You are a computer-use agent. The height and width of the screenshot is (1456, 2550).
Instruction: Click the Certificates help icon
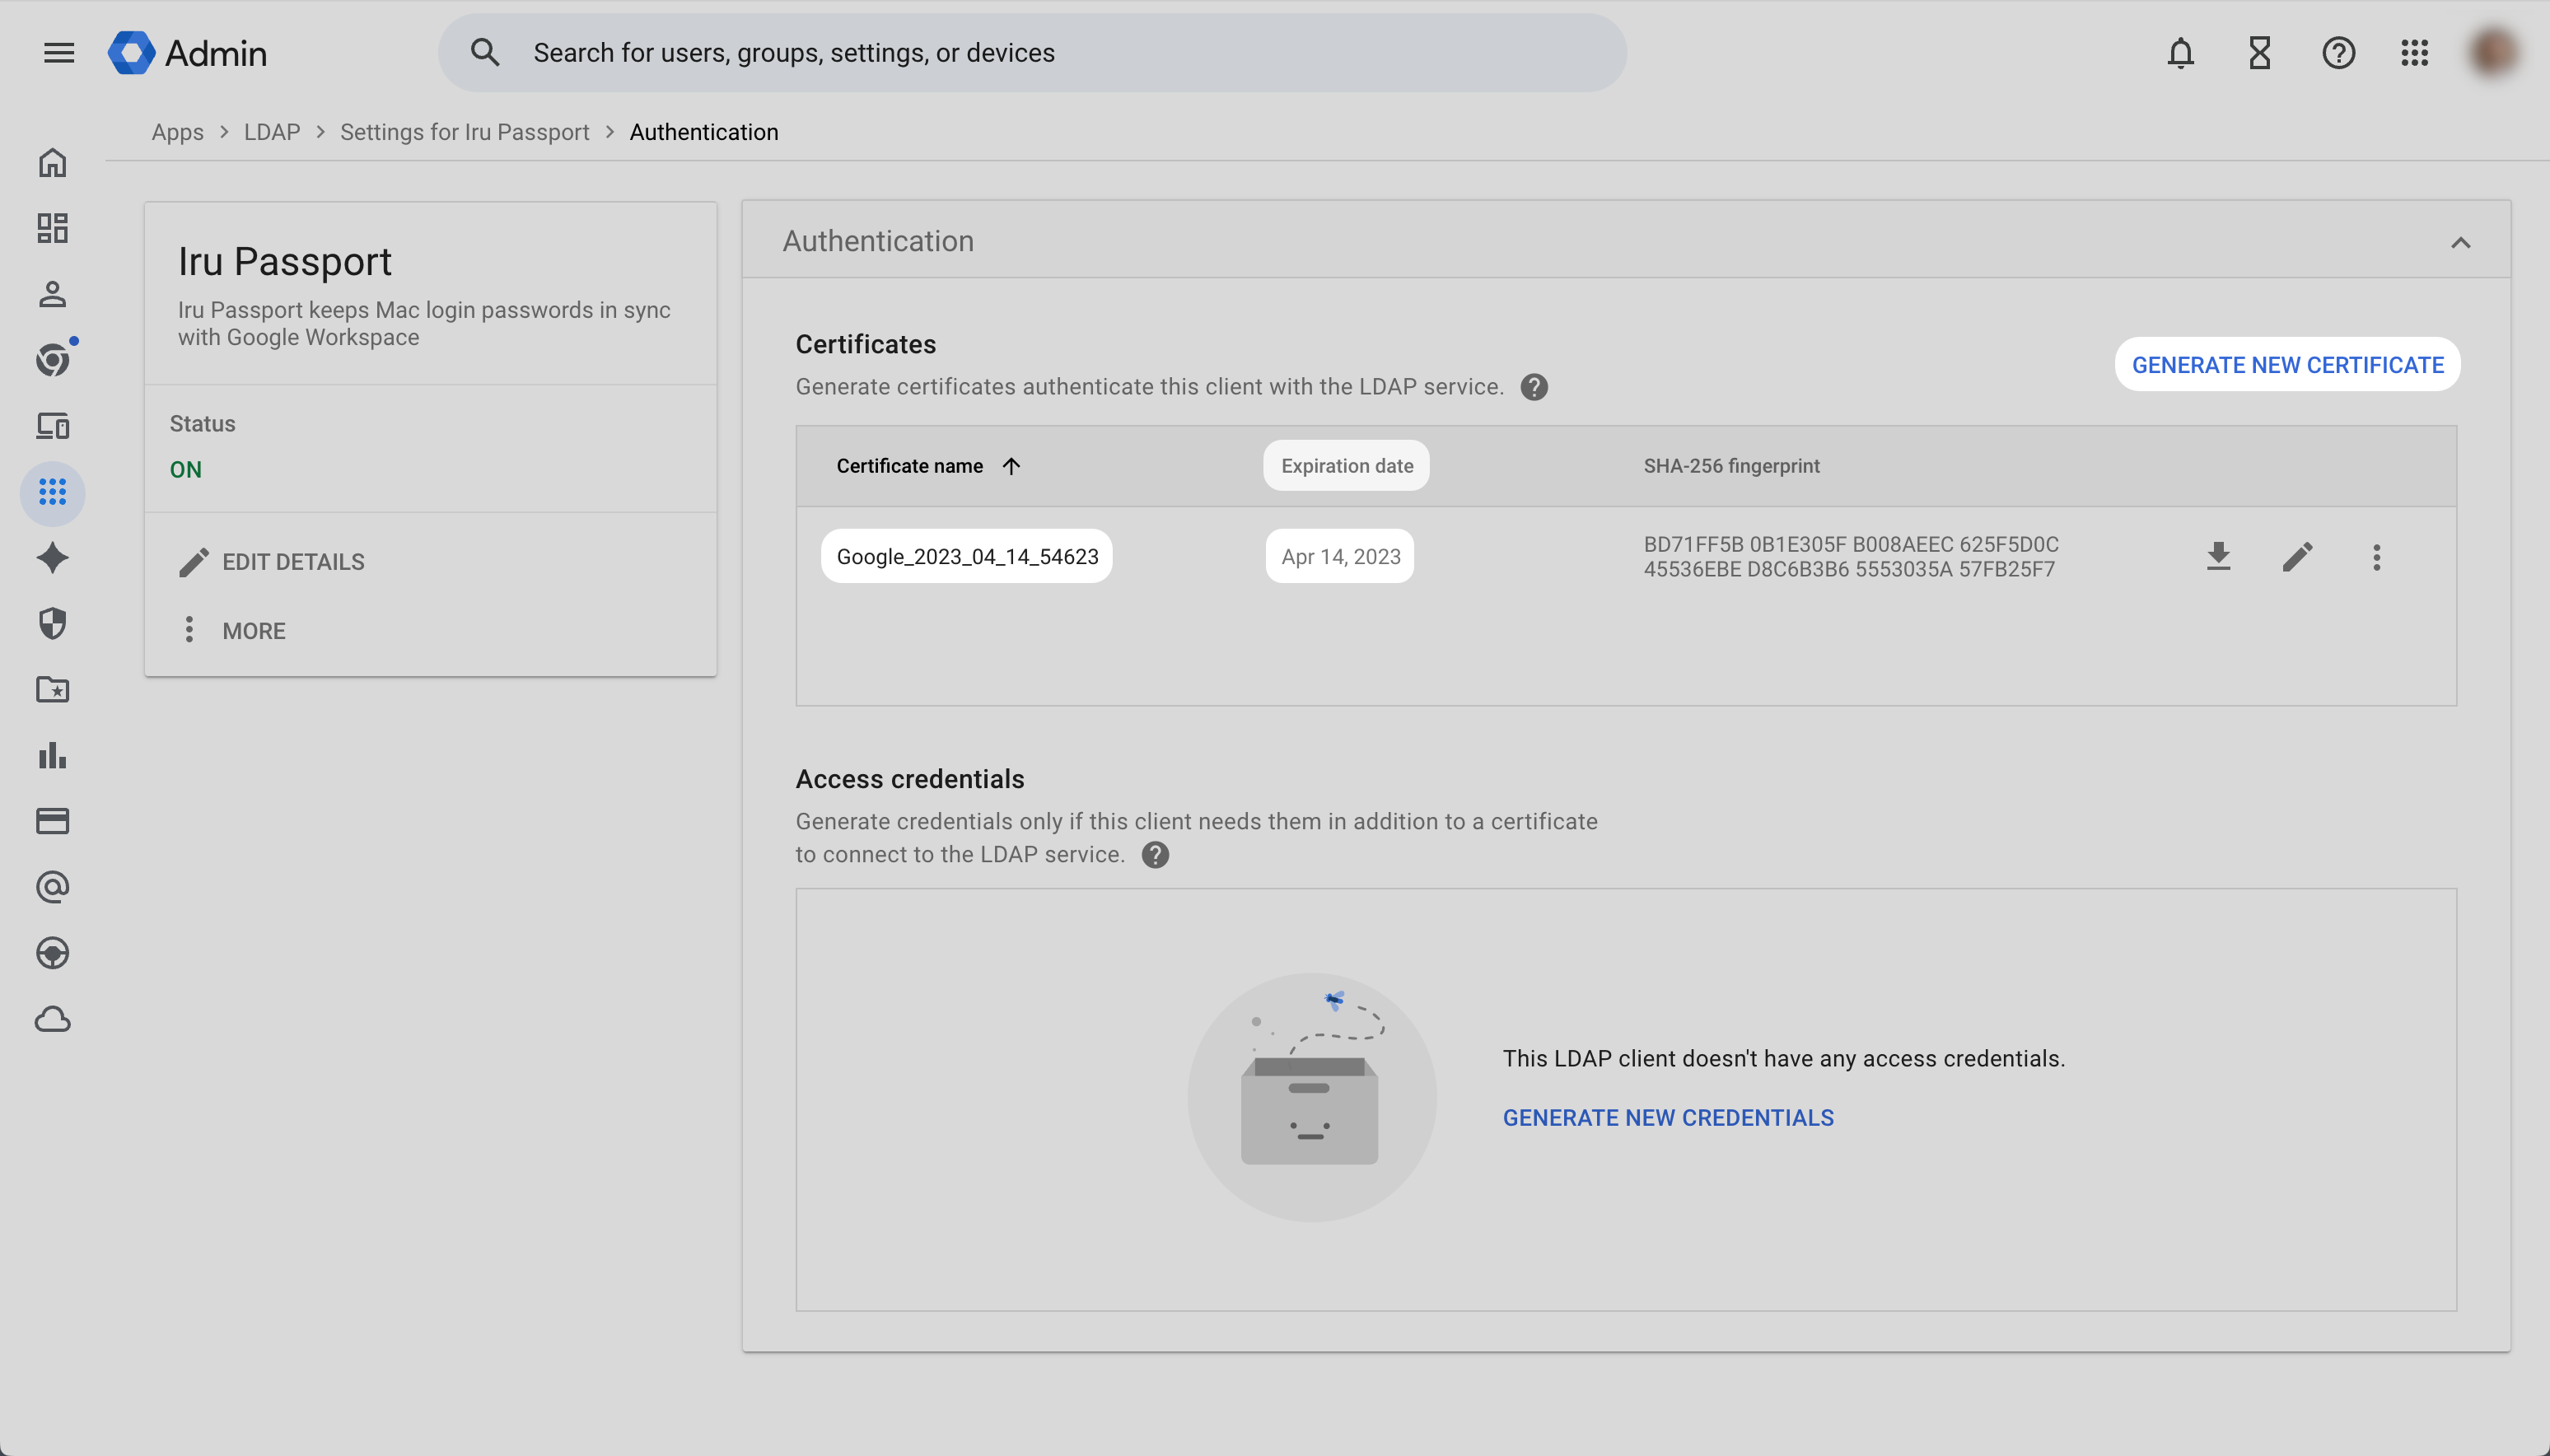[x=1534, y=387]
